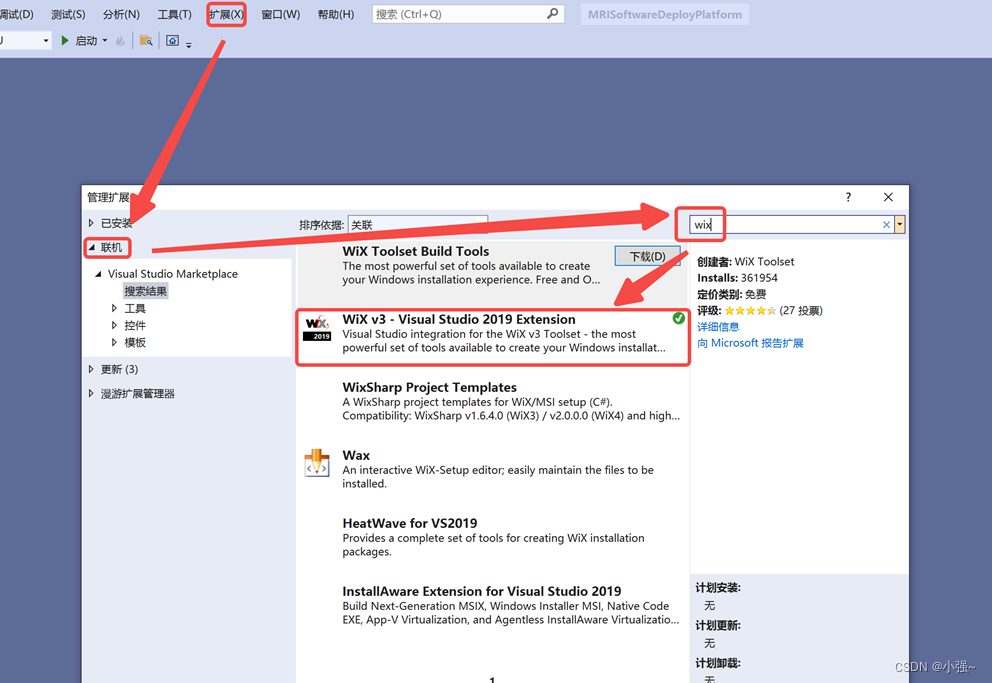The width and height of the screenshot is (992, 683).
Task: Click the green installed checkmark icon
Action: coord(678,318)
